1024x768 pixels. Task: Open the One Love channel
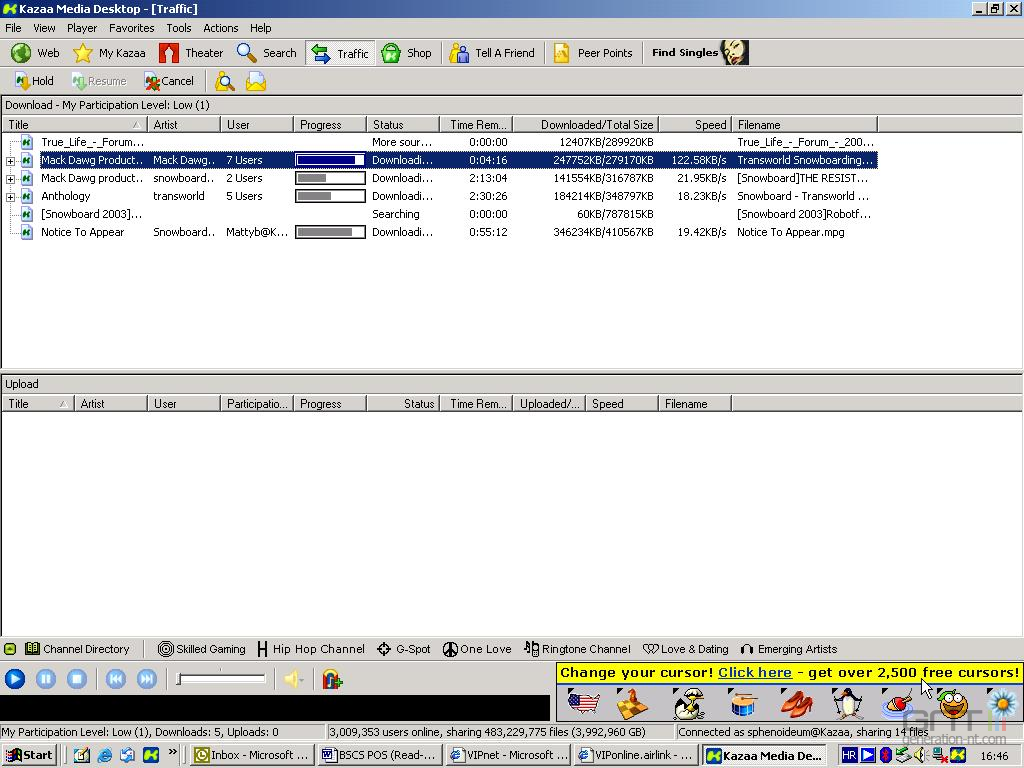[x=477, y=649]
